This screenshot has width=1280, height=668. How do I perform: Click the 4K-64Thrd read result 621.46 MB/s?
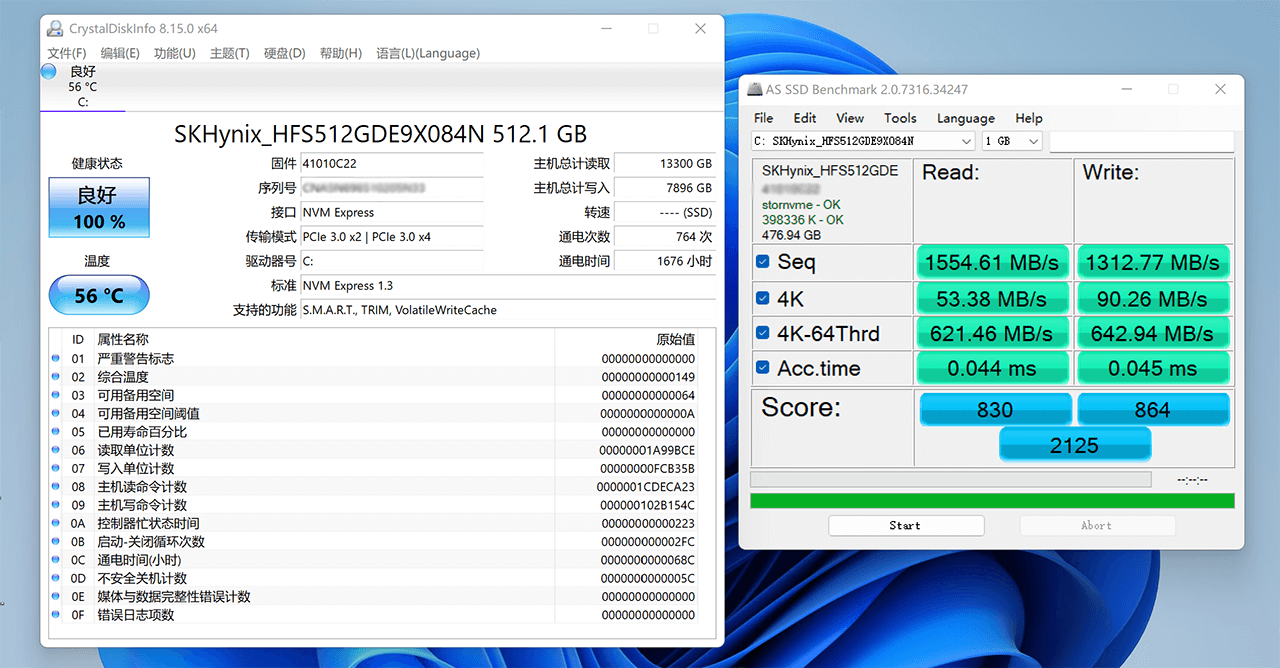click(992, 333)
